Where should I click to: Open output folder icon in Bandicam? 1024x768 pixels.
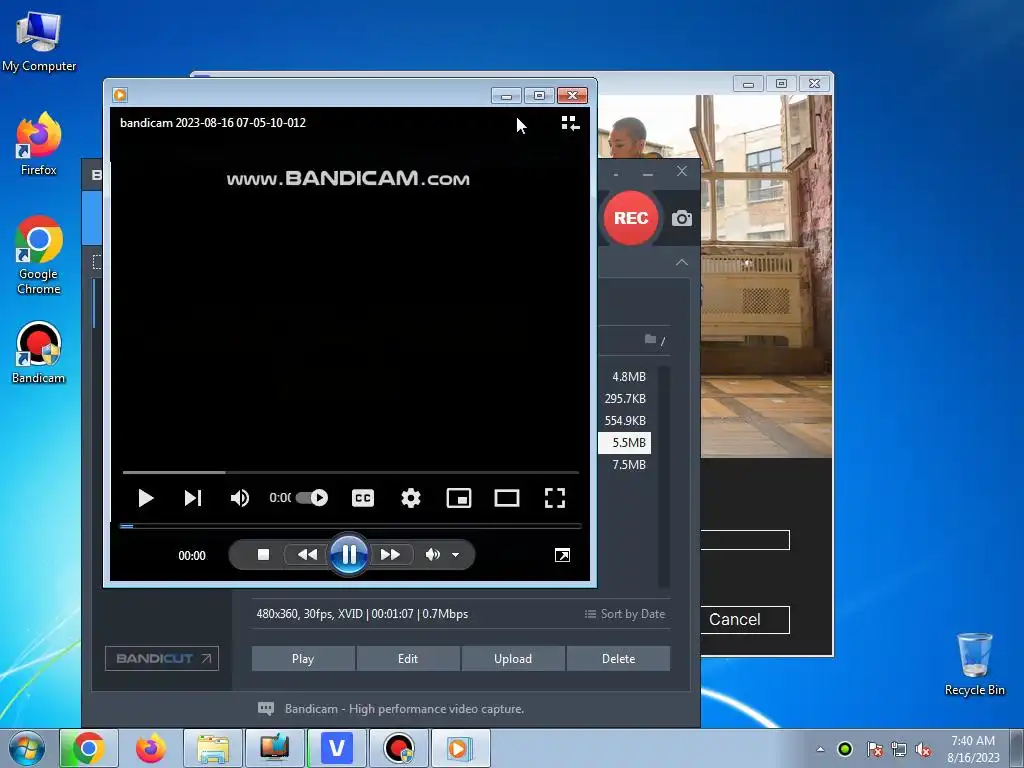tap(650, 339)
